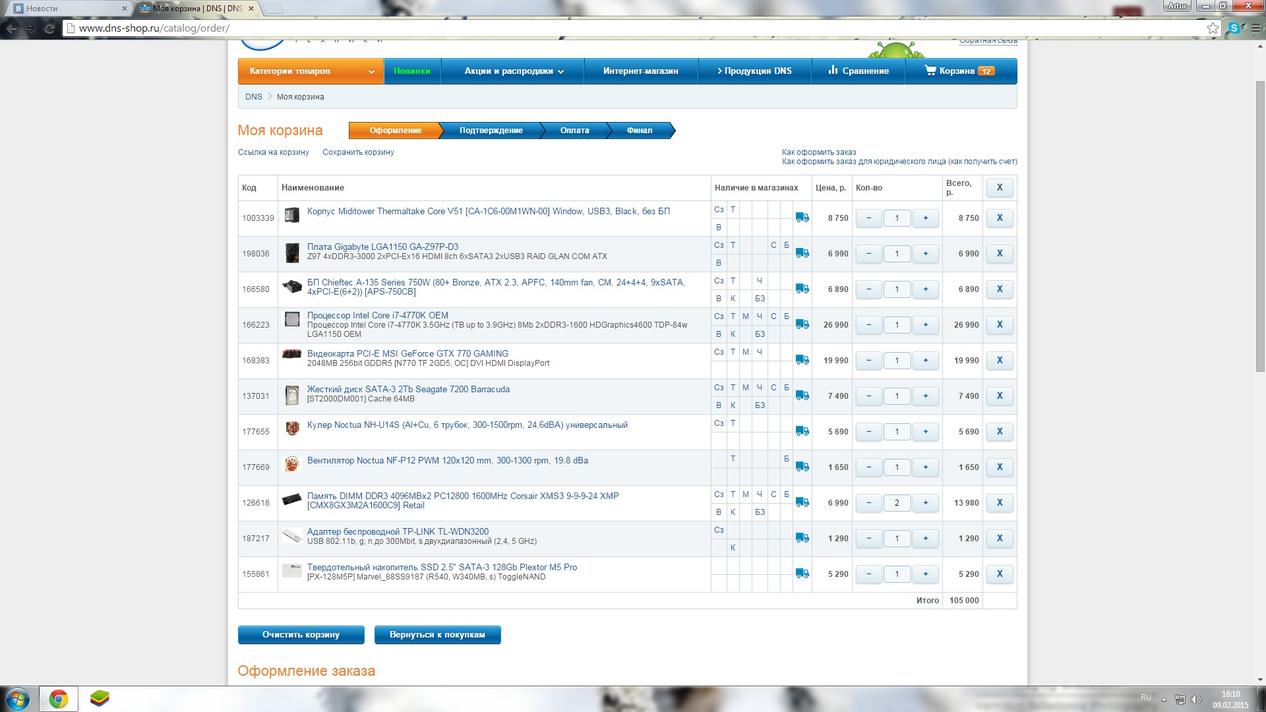Open the Noctua NH-U14S cooler thumbnail
This screenshot has height=712, width=1266.
[x=292, y=429]
